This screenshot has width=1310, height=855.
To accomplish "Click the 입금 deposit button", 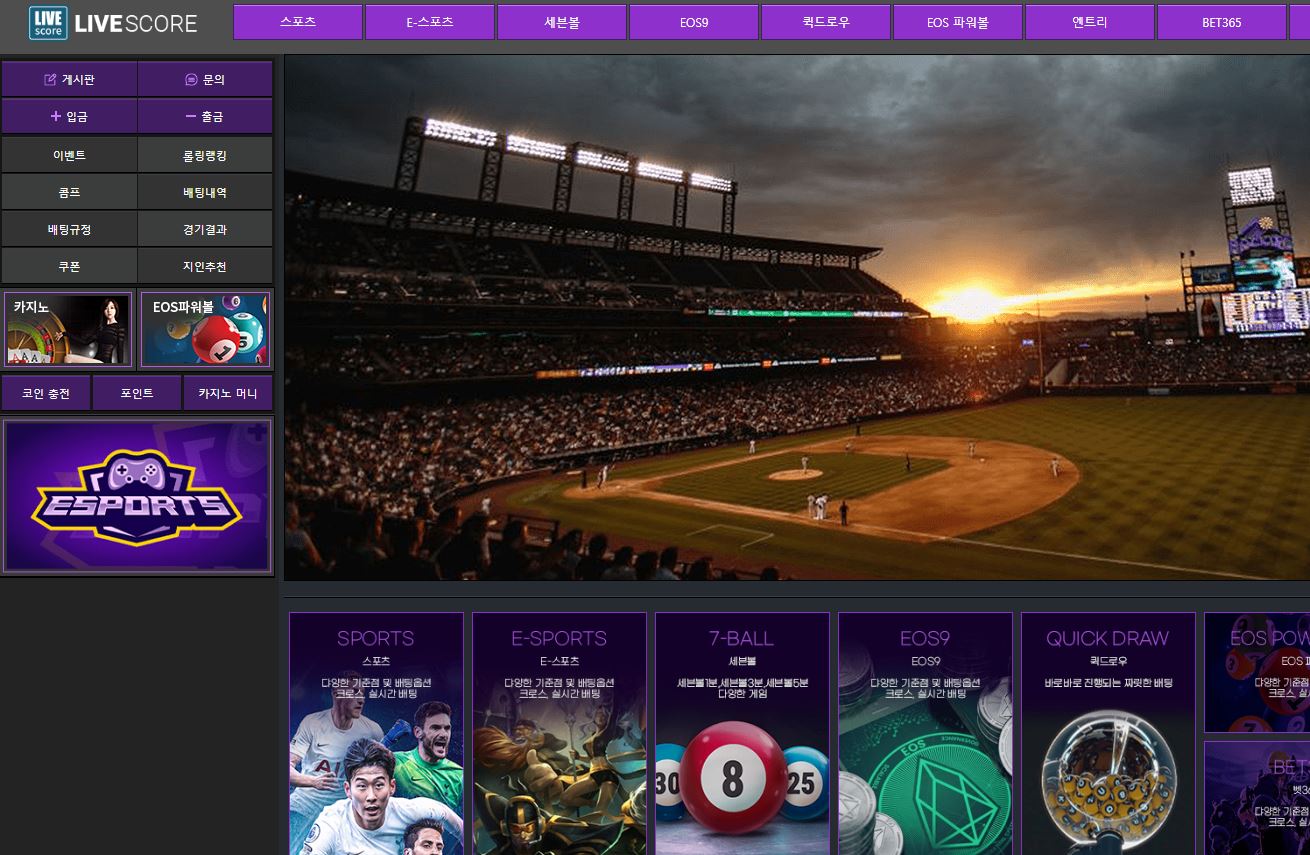I will pos(69,116).
